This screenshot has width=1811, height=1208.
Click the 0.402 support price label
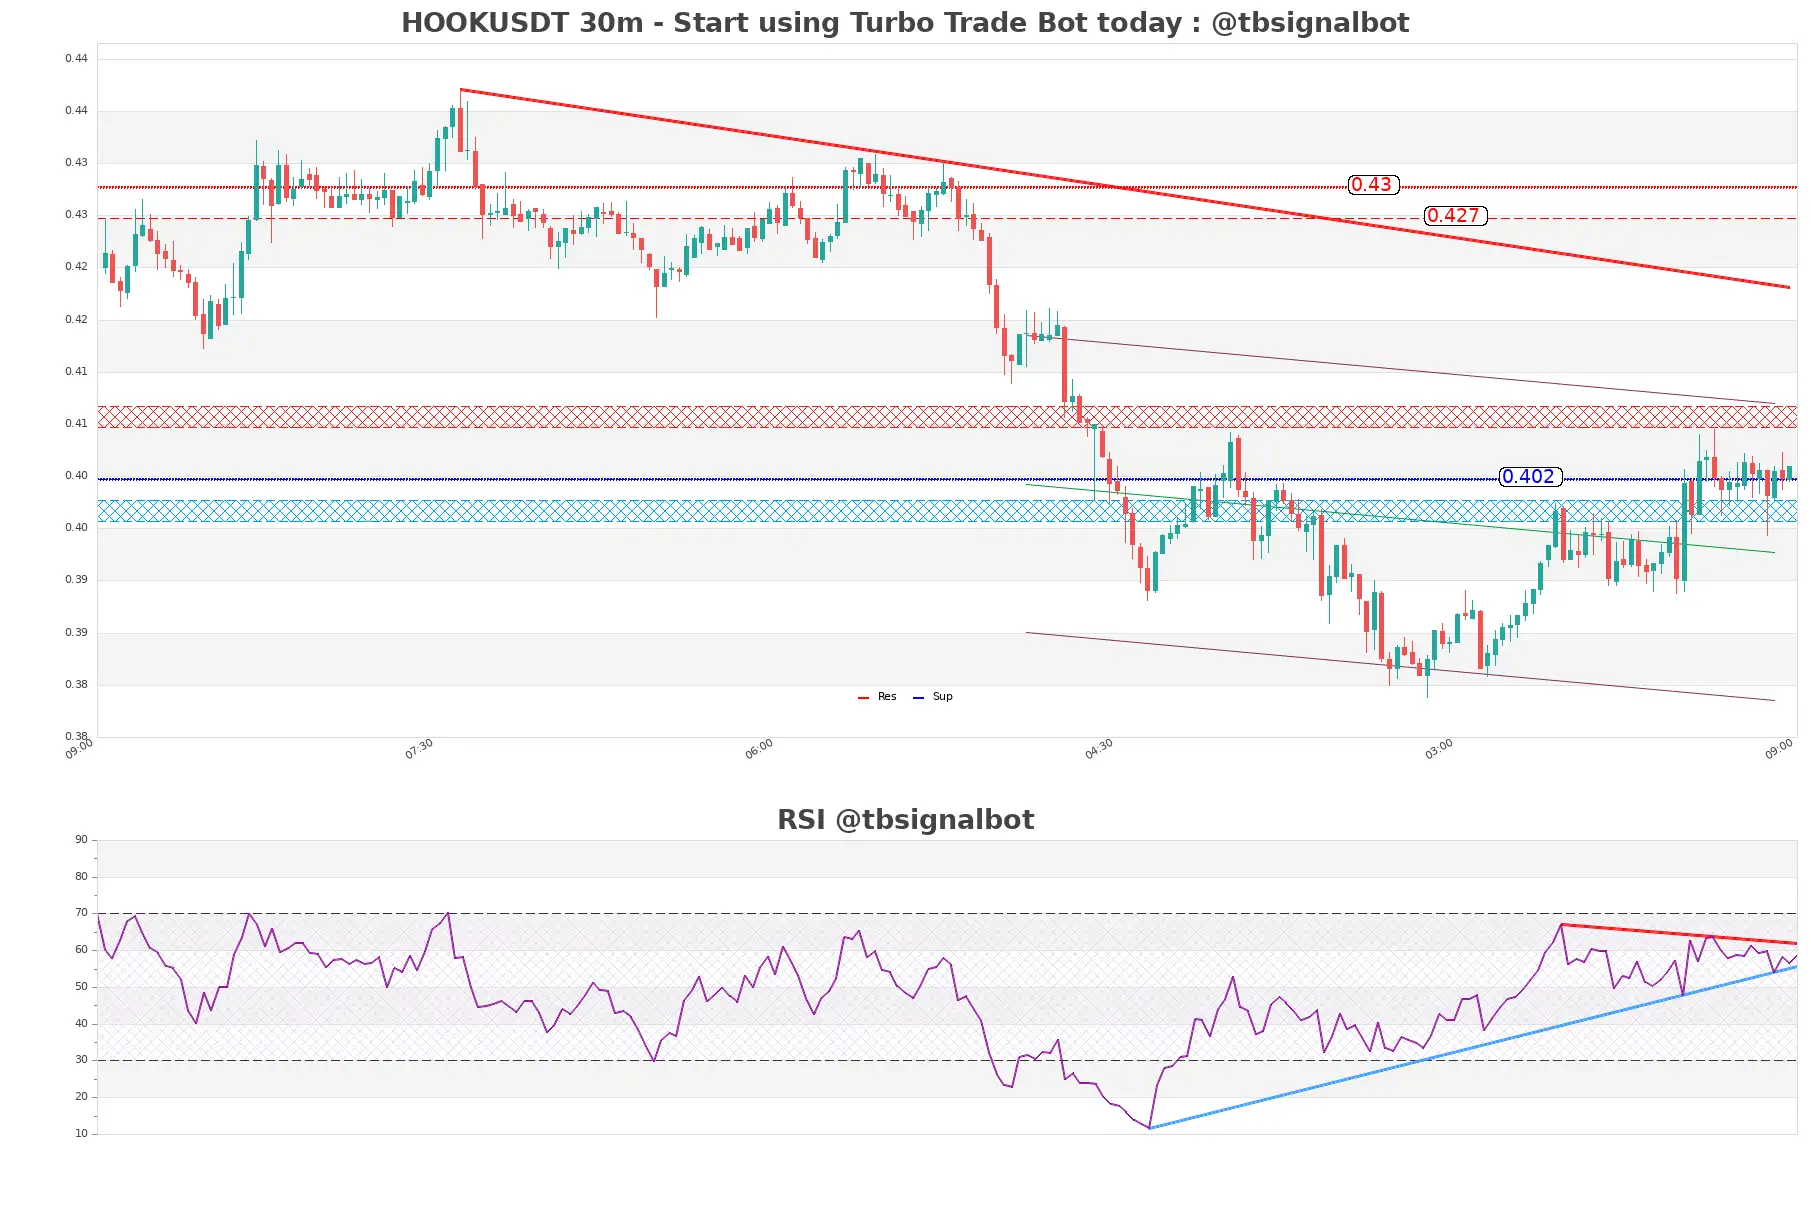point(1530,477)
